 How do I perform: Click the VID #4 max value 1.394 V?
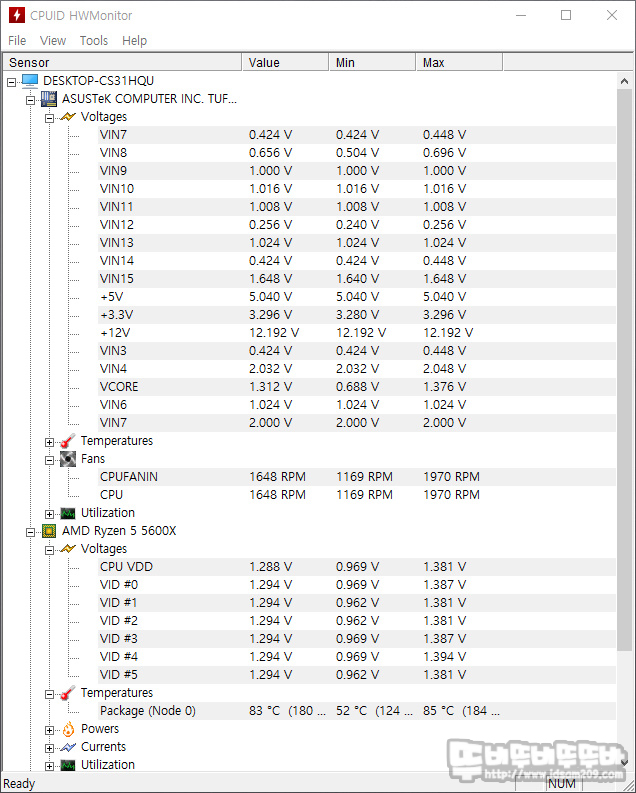tap(444, 657)
